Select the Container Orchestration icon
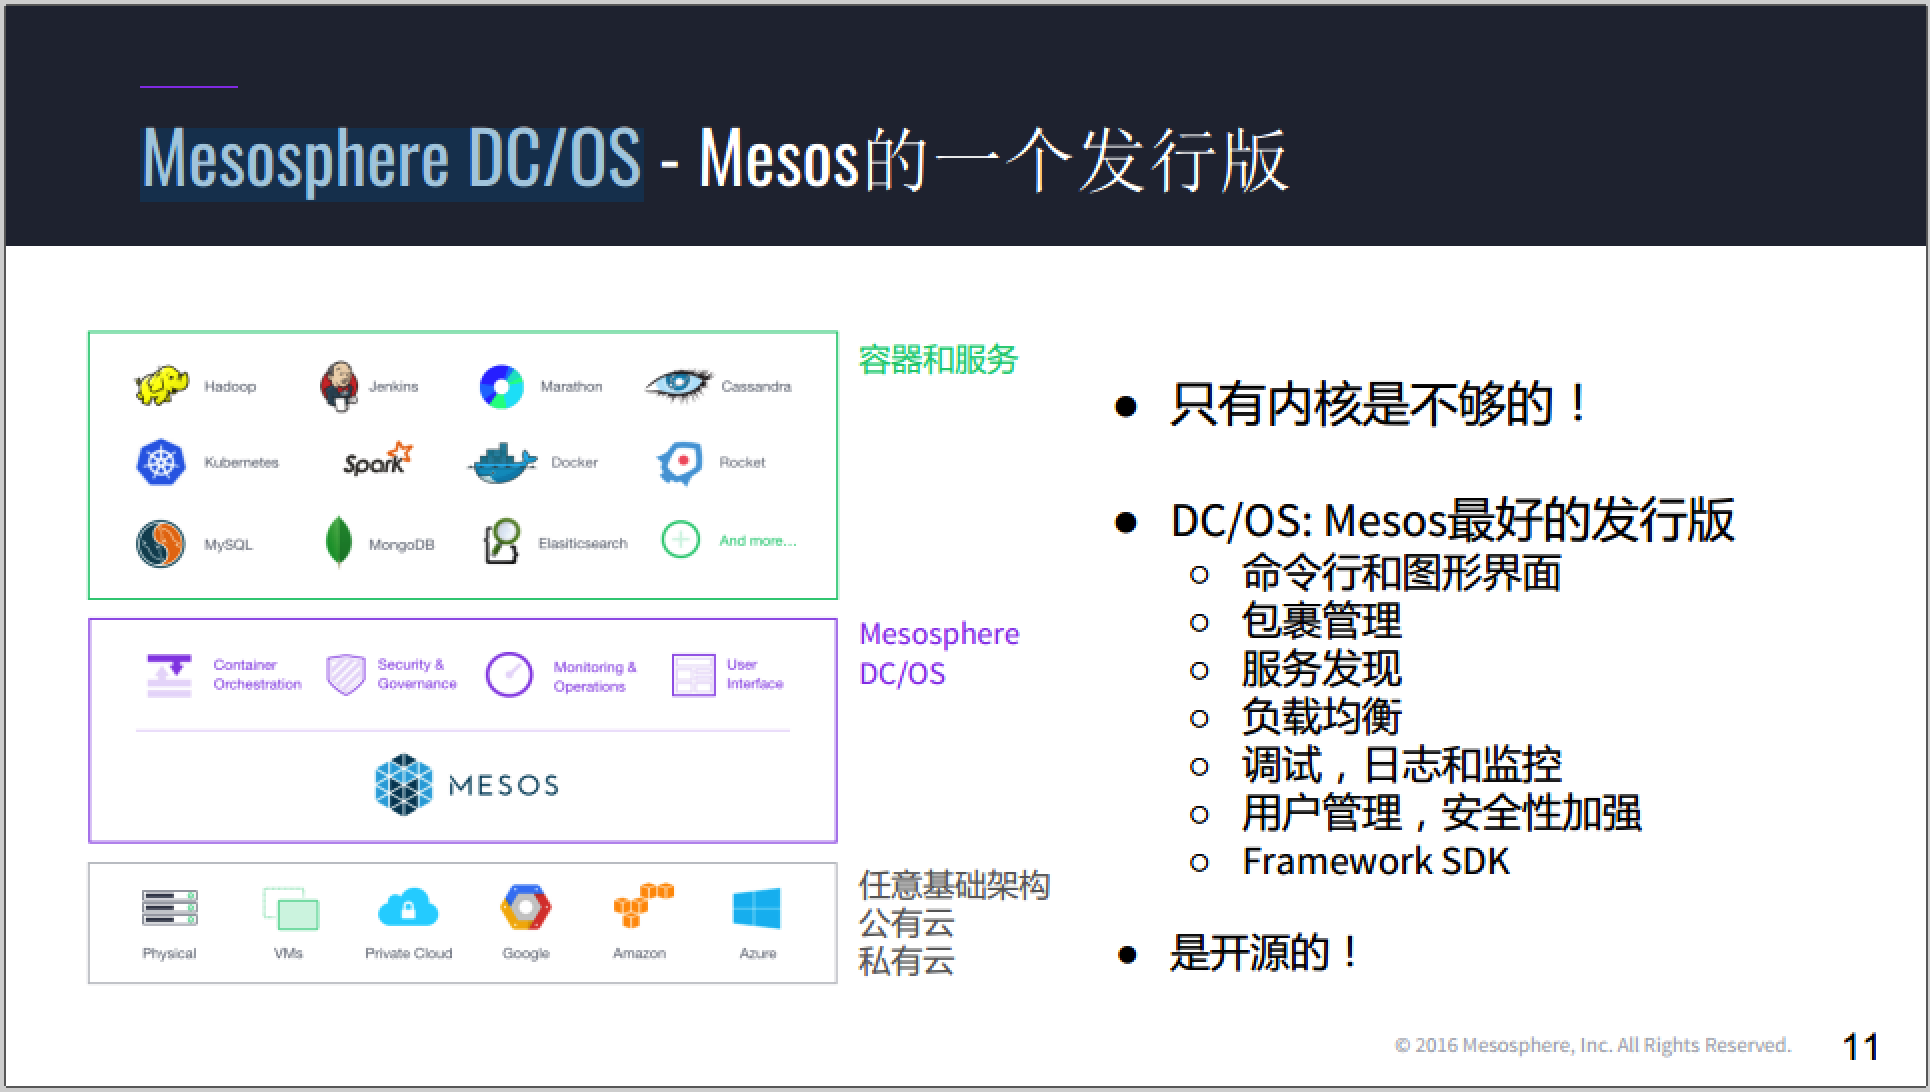Viewport: 1930px width, 1092px height. [x=169, y=675]
